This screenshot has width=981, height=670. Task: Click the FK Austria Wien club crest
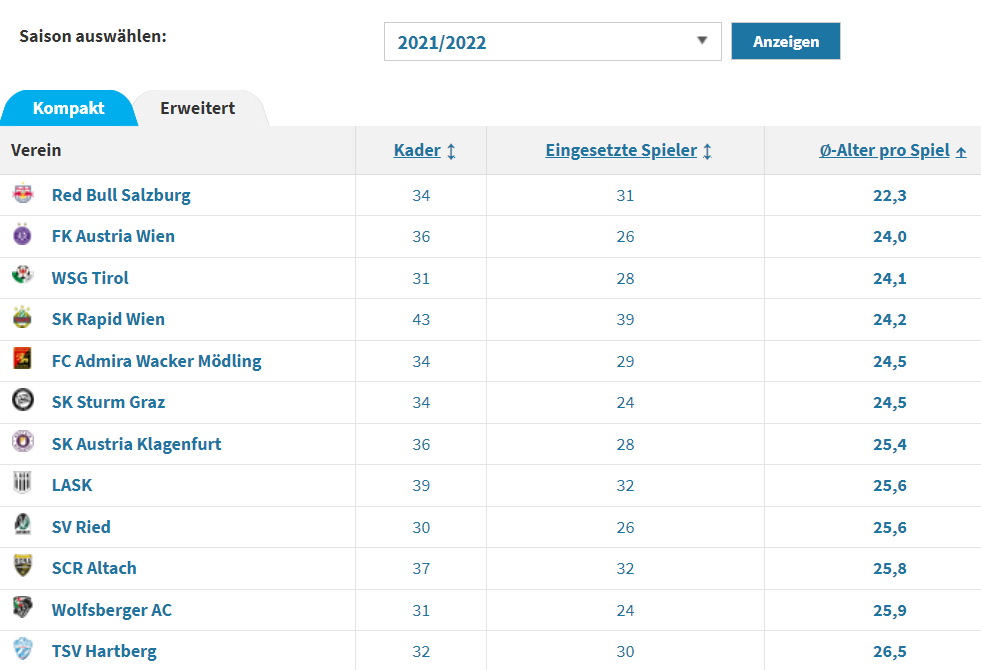[22, 236]
